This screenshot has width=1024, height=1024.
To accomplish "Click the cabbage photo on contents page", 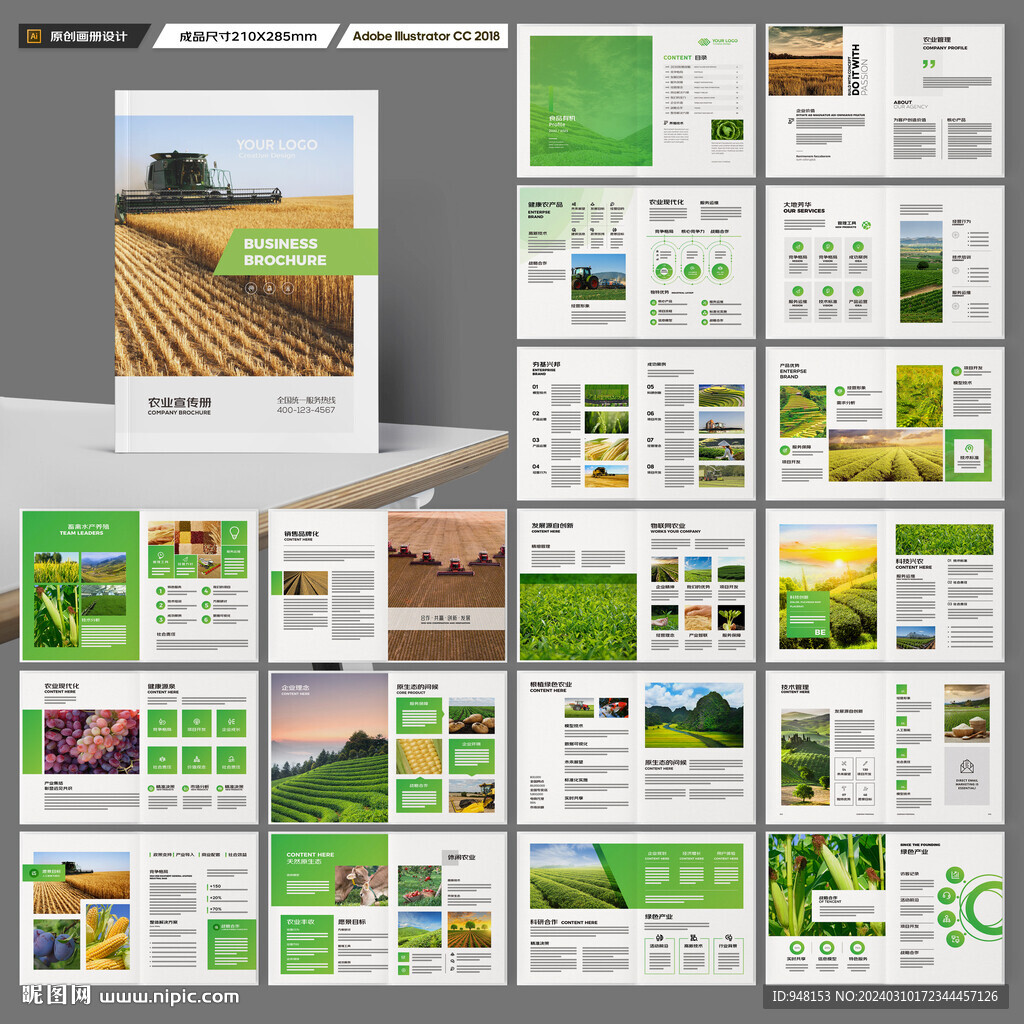I will point(727,130).
